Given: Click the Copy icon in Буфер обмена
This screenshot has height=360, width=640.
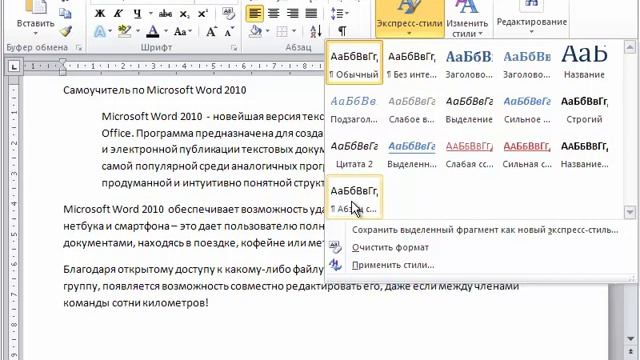Looking at the screenshot, I should (x=65, y=13).
